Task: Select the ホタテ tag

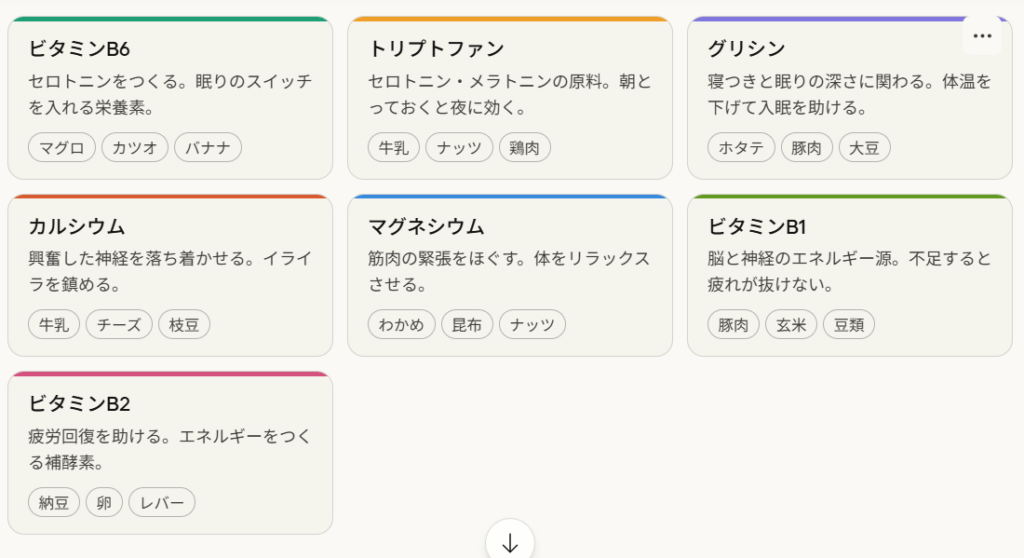Action: point(741,148)
